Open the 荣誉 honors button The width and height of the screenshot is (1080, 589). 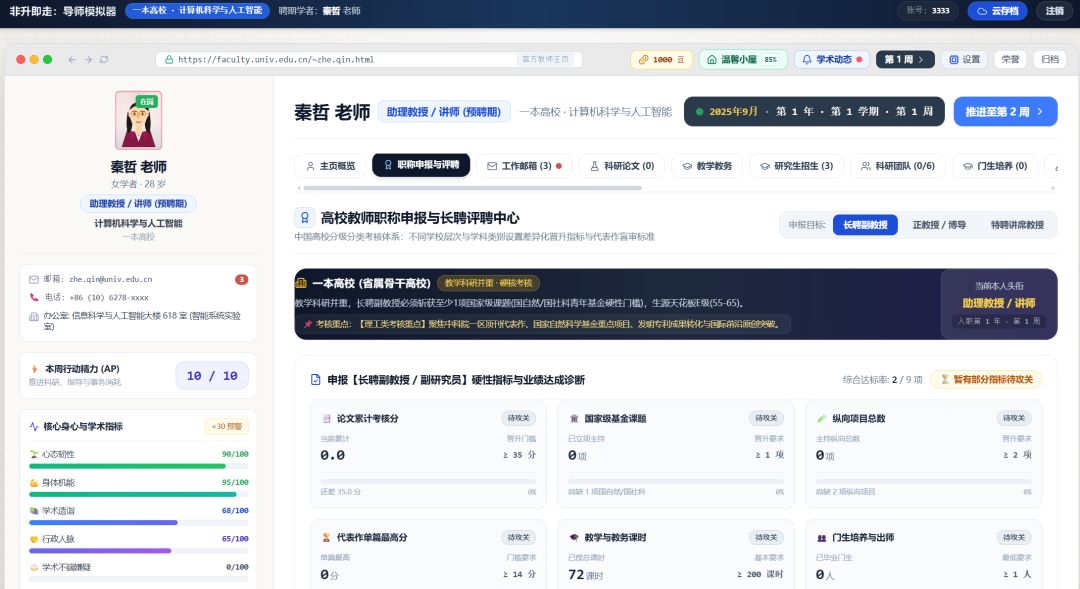pyautogui.click(x=1010, y=60)
